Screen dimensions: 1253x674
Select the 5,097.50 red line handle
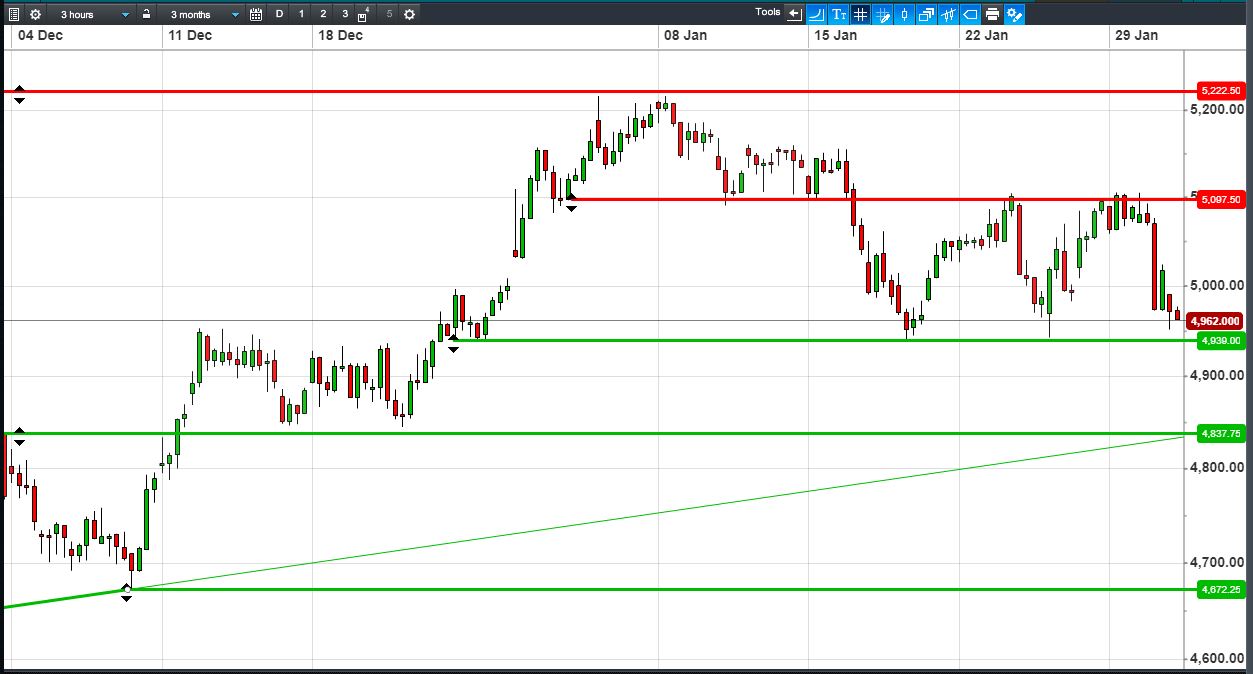tap(571, 202)
